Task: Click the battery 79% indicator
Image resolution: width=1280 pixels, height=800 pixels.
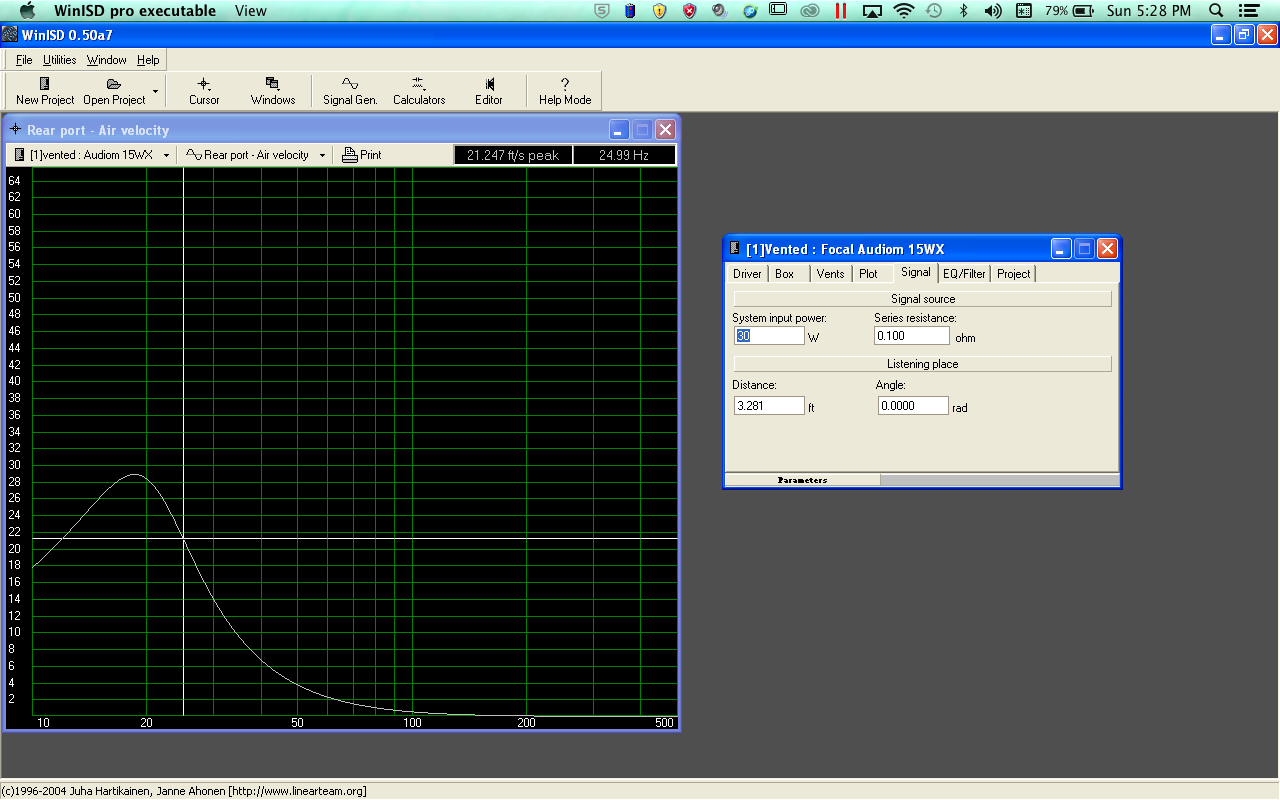Action: pyautogui.click(x=1071, y=11)
